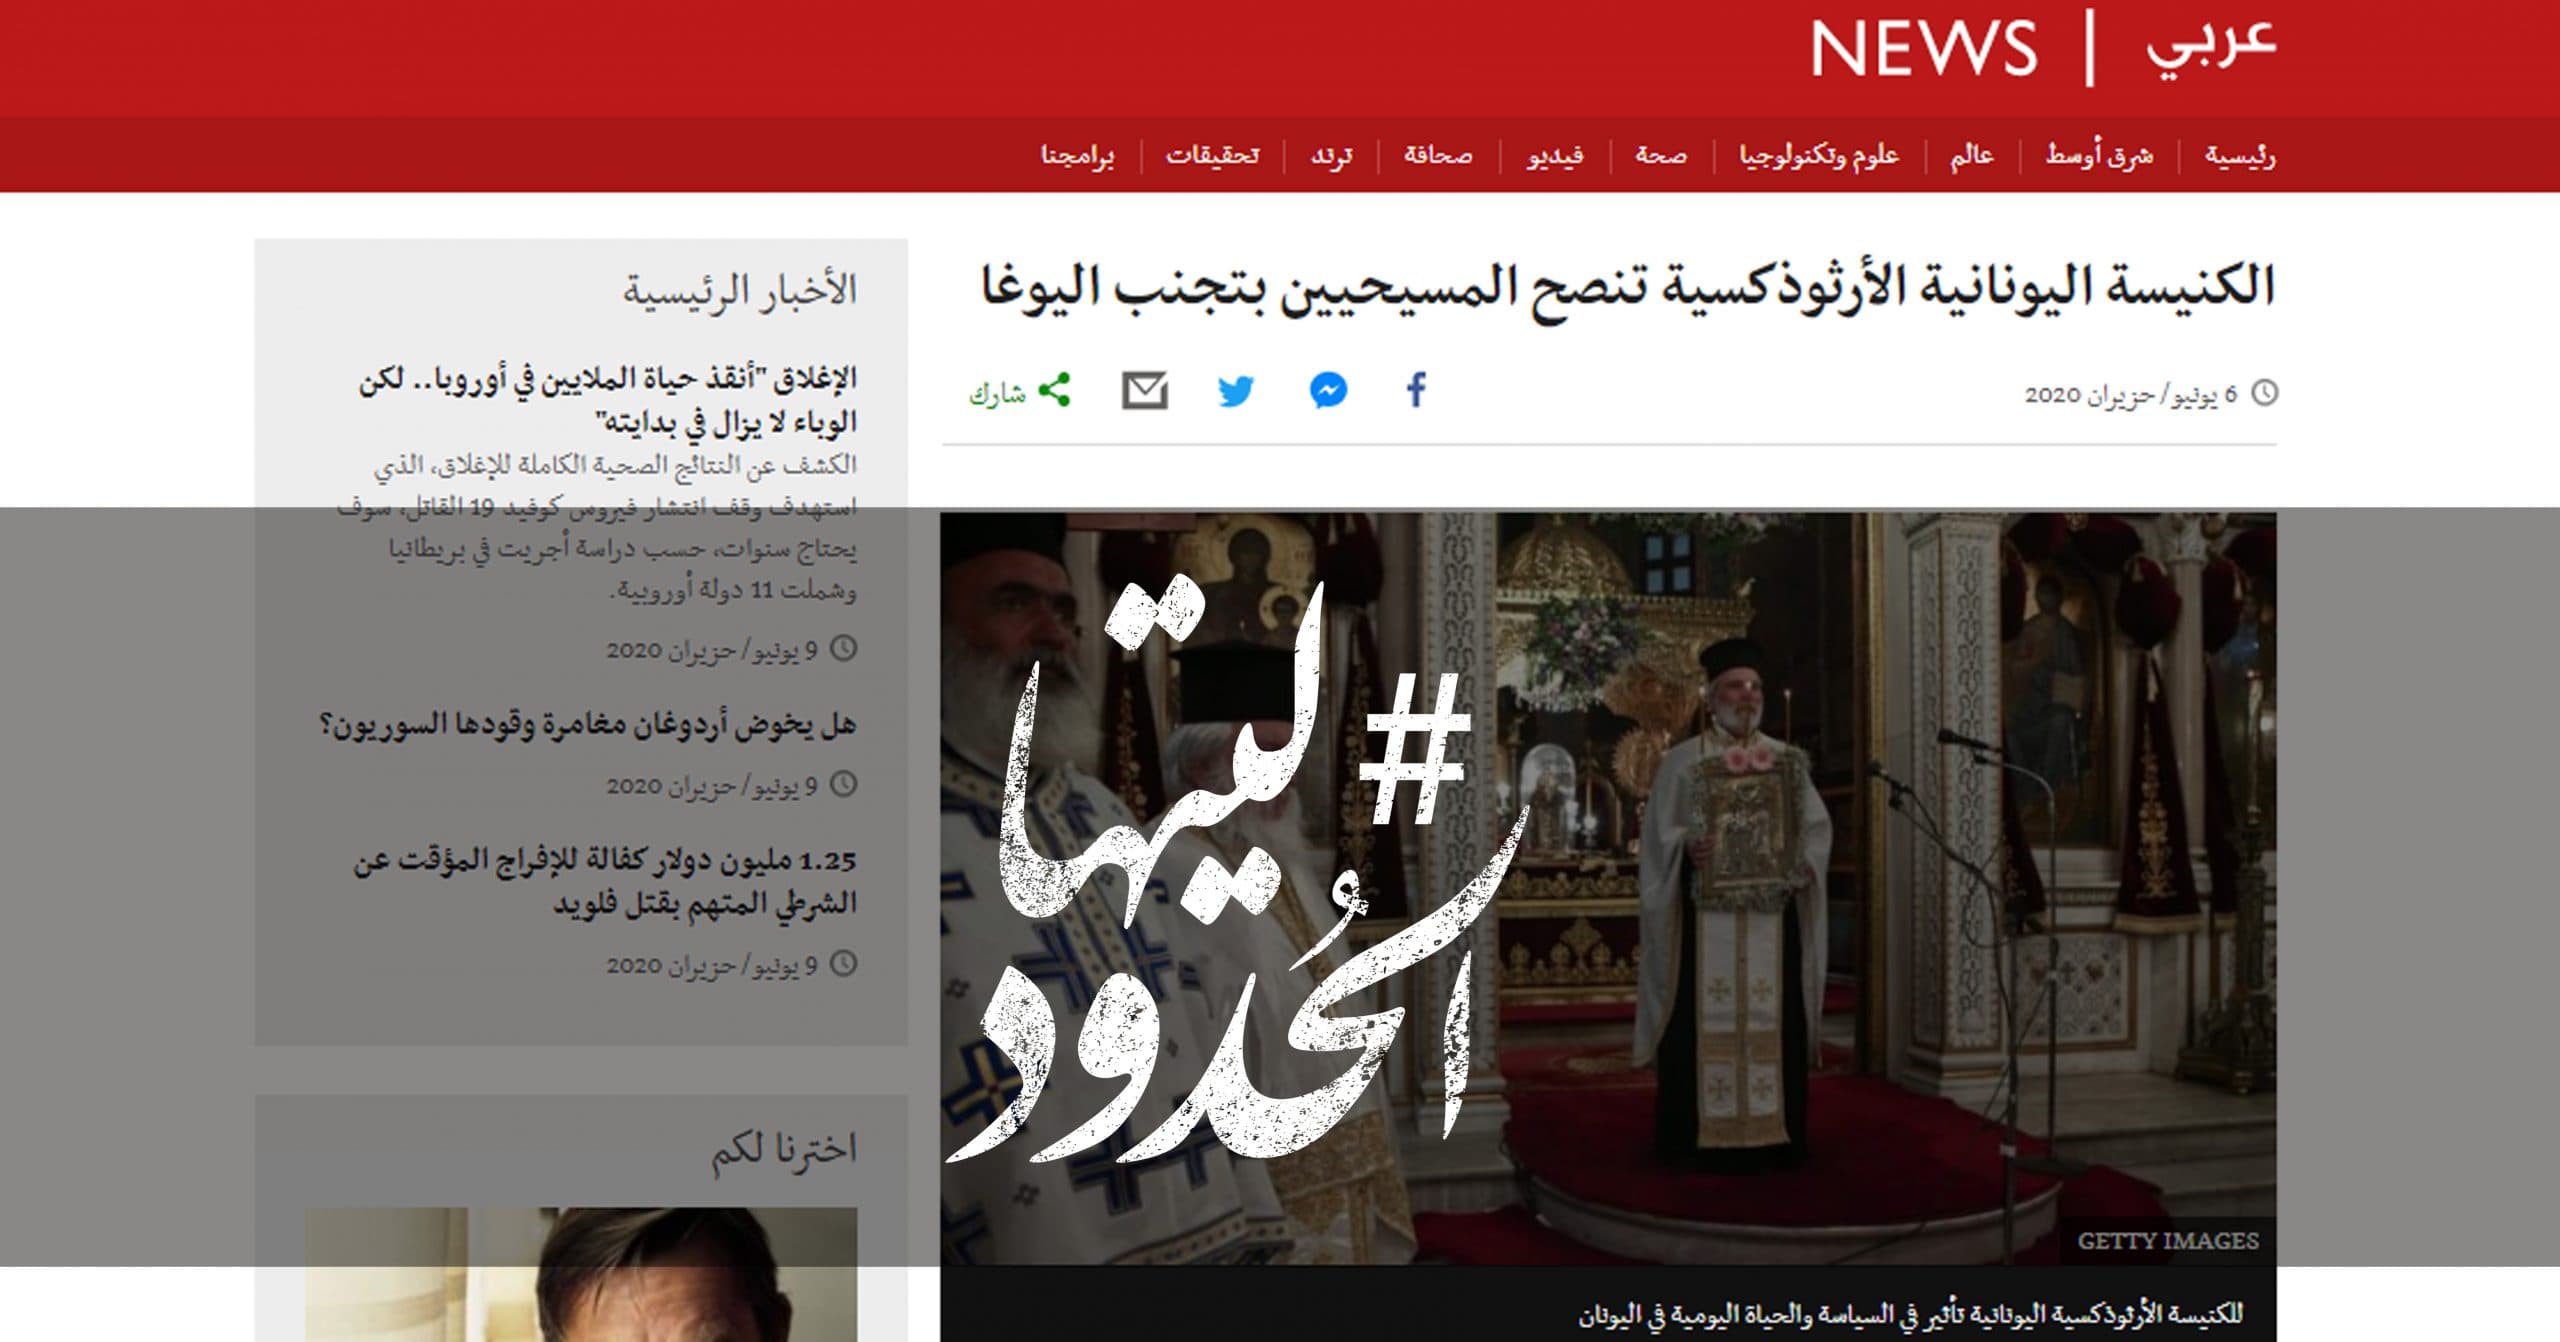
Task: Share article on Facebook icon
Action: [x=1416, y=390]
